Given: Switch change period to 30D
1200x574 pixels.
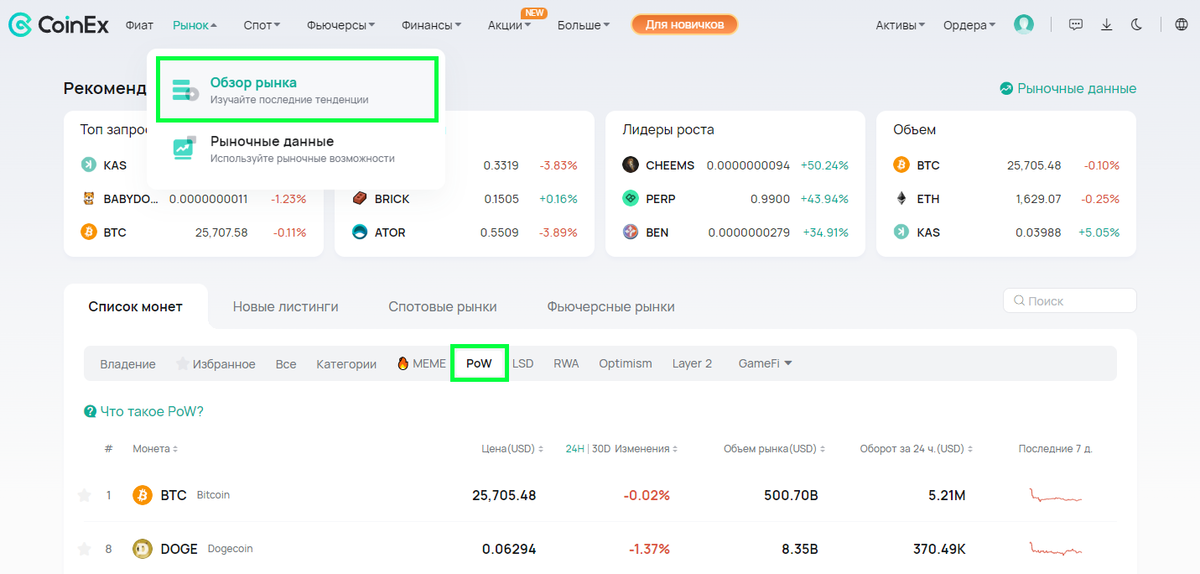Looking at the screenshot, I should pyautogui.click(x=600, y=449).
